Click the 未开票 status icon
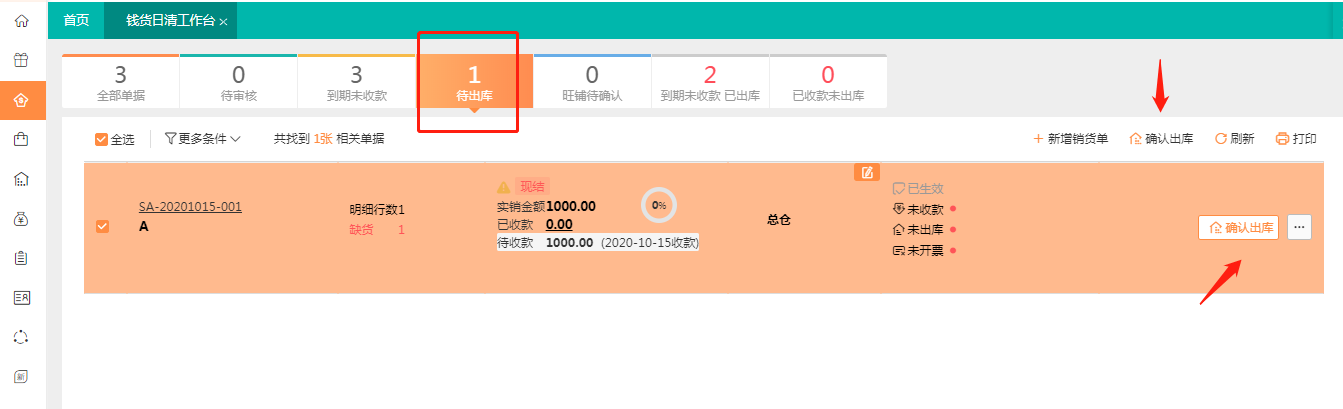This screenshot has height=409, width=1343. point(898,249)
